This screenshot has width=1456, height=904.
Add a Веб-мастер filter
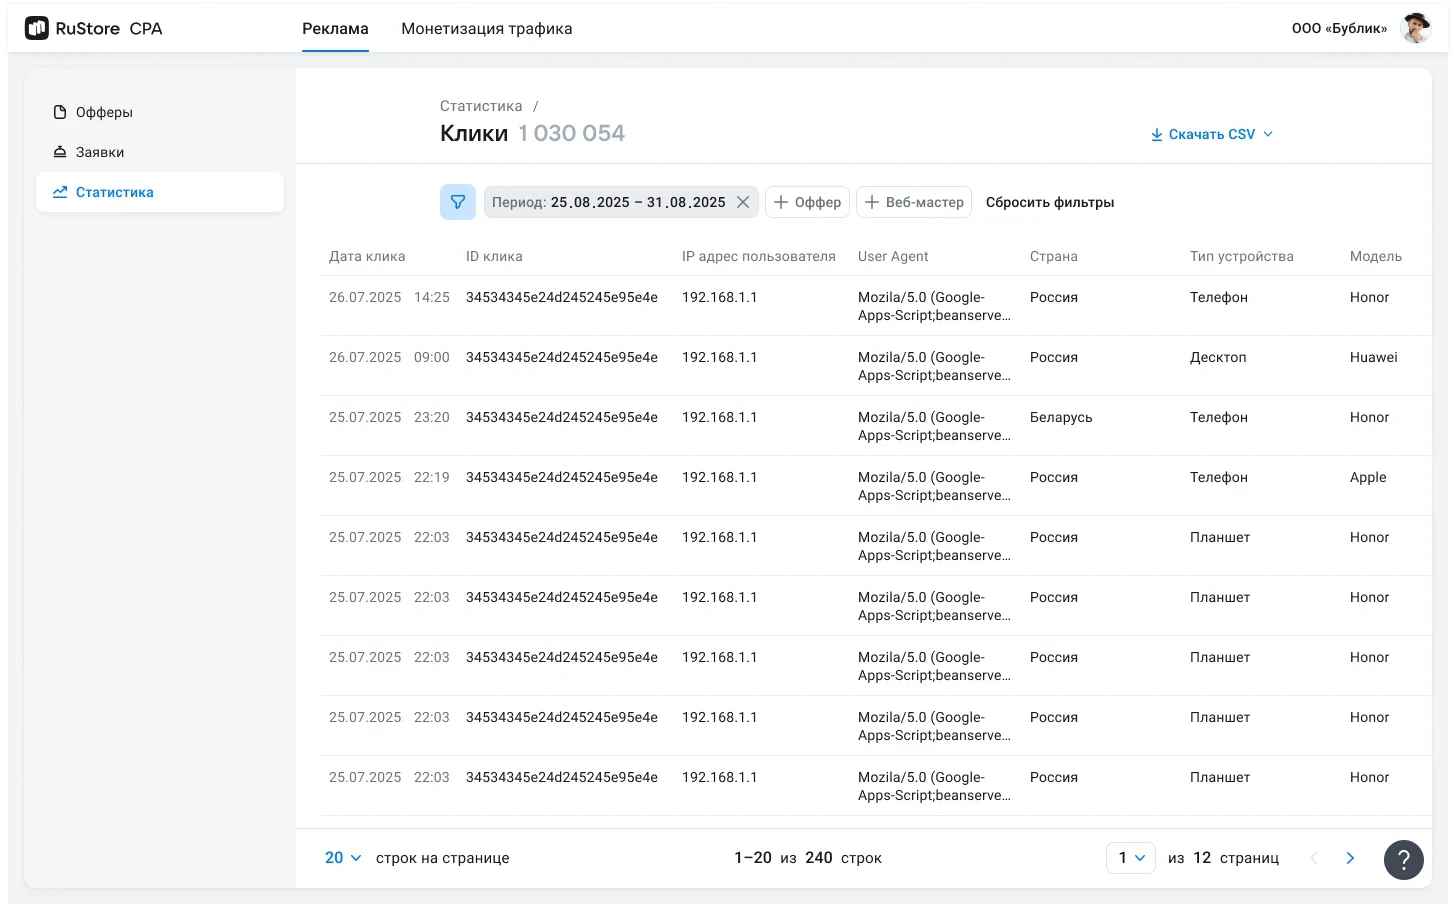coord(914,202)
